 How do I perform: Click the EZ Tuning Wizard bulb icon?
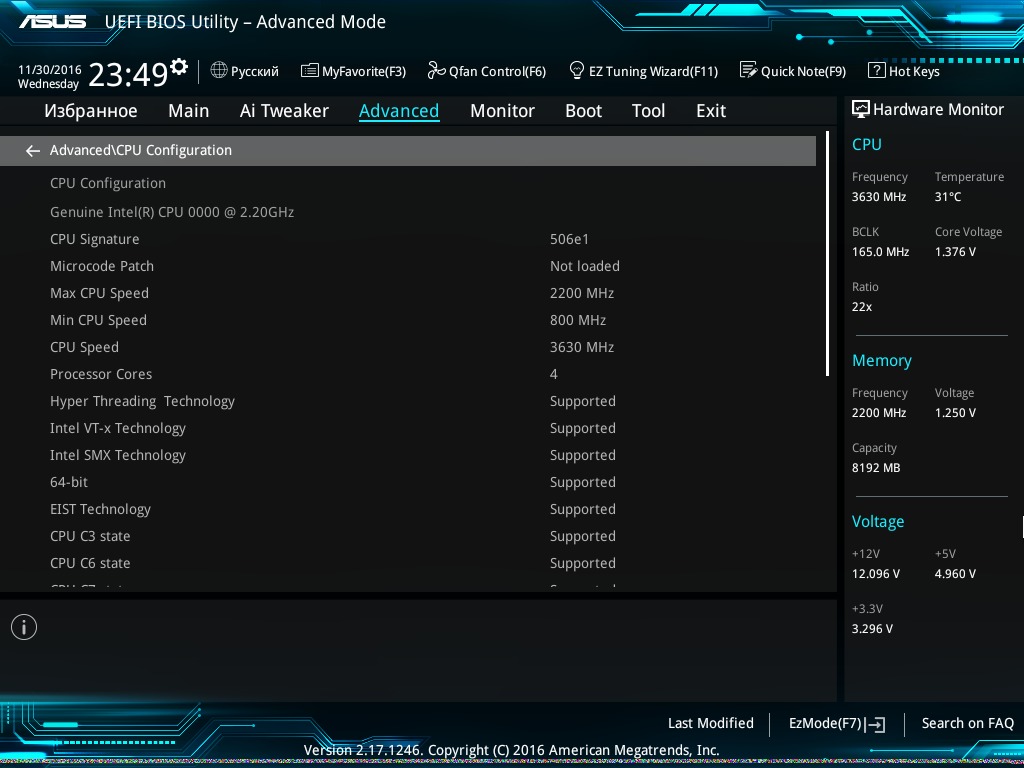(577, 70)
